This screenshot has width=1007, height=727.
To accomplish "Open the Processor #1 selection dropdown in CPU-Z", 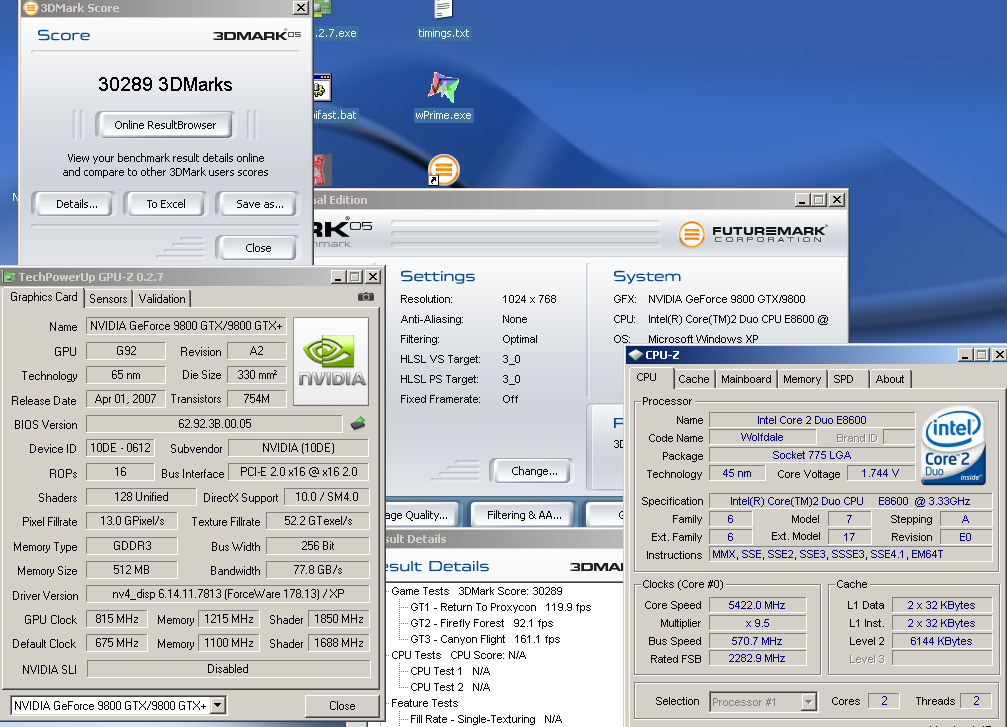I will (x=809, y=701).
